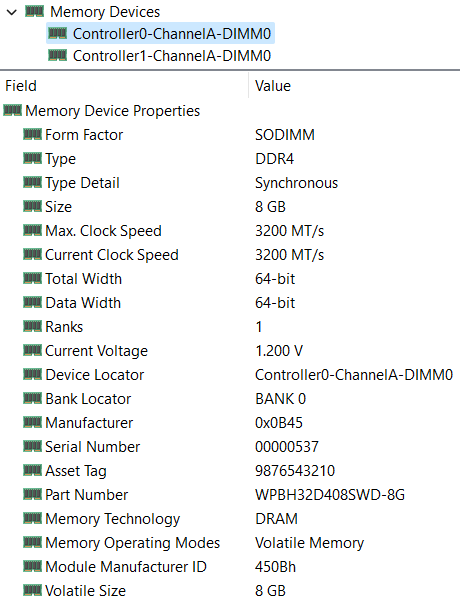The image size is (460, 602).
Task: Select the Manufacturer value 0x0B45
Action: pos(279,423)
